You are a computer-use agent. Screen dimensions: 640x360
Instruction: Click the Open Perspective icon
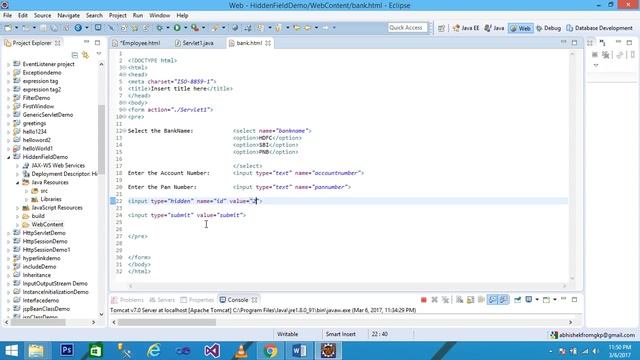coord(441,28)
